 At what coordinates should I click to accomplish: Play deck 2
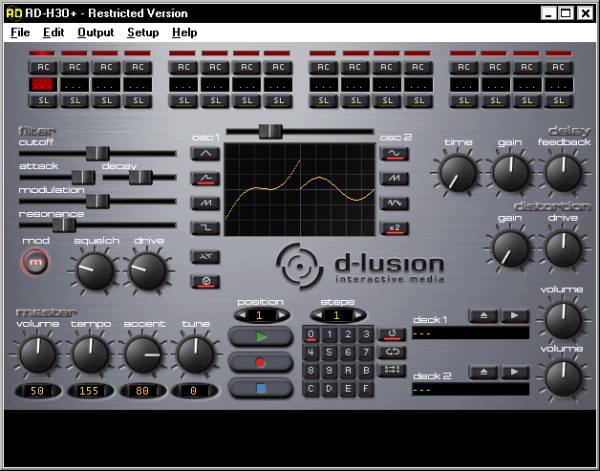click(x=515, y=372)
